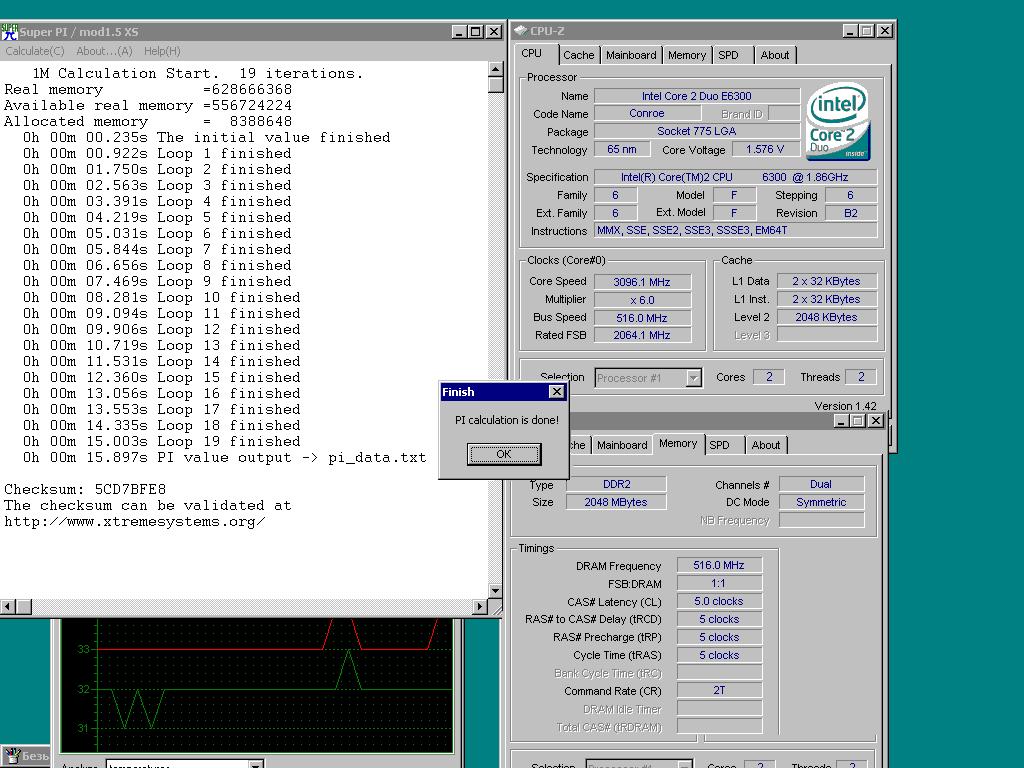
Task: Click OK in the Finish dialog
Action: (x=504, y=454)
